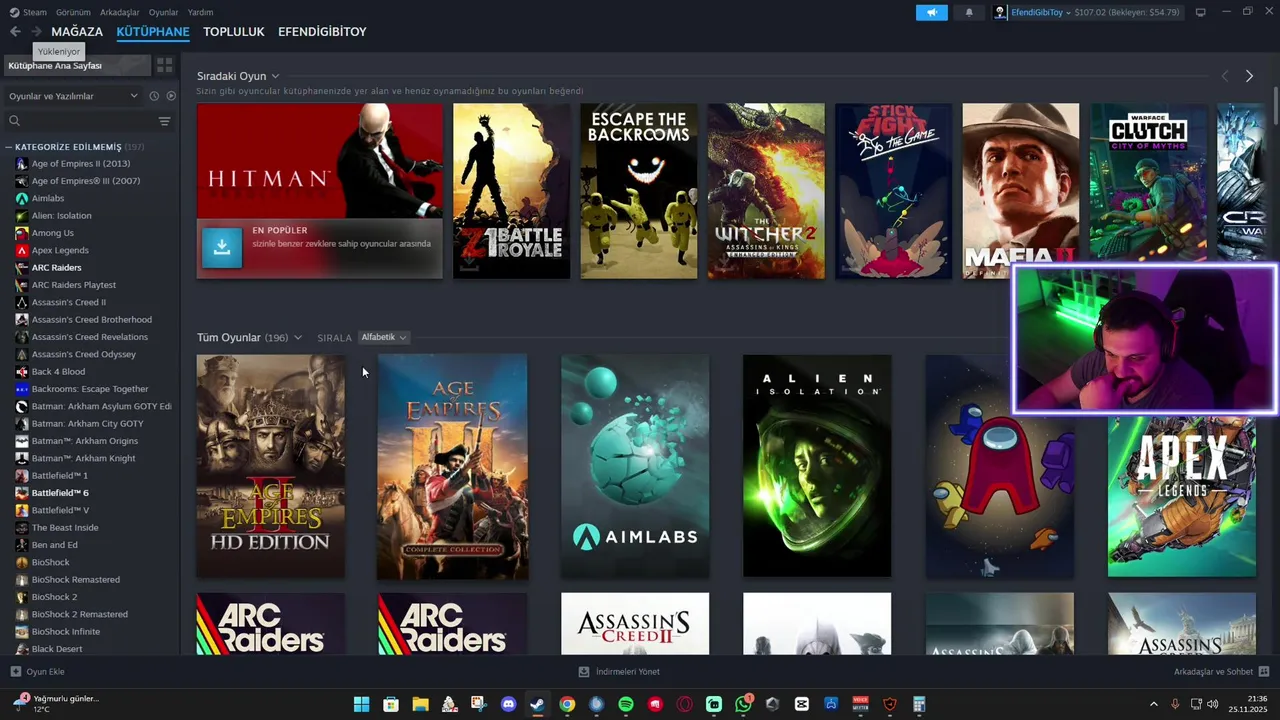This screenshot has height=720, width=1280.
Task: Open the Warface Clutch cover
Action: pyautogui.click(x=1149, y=183)
